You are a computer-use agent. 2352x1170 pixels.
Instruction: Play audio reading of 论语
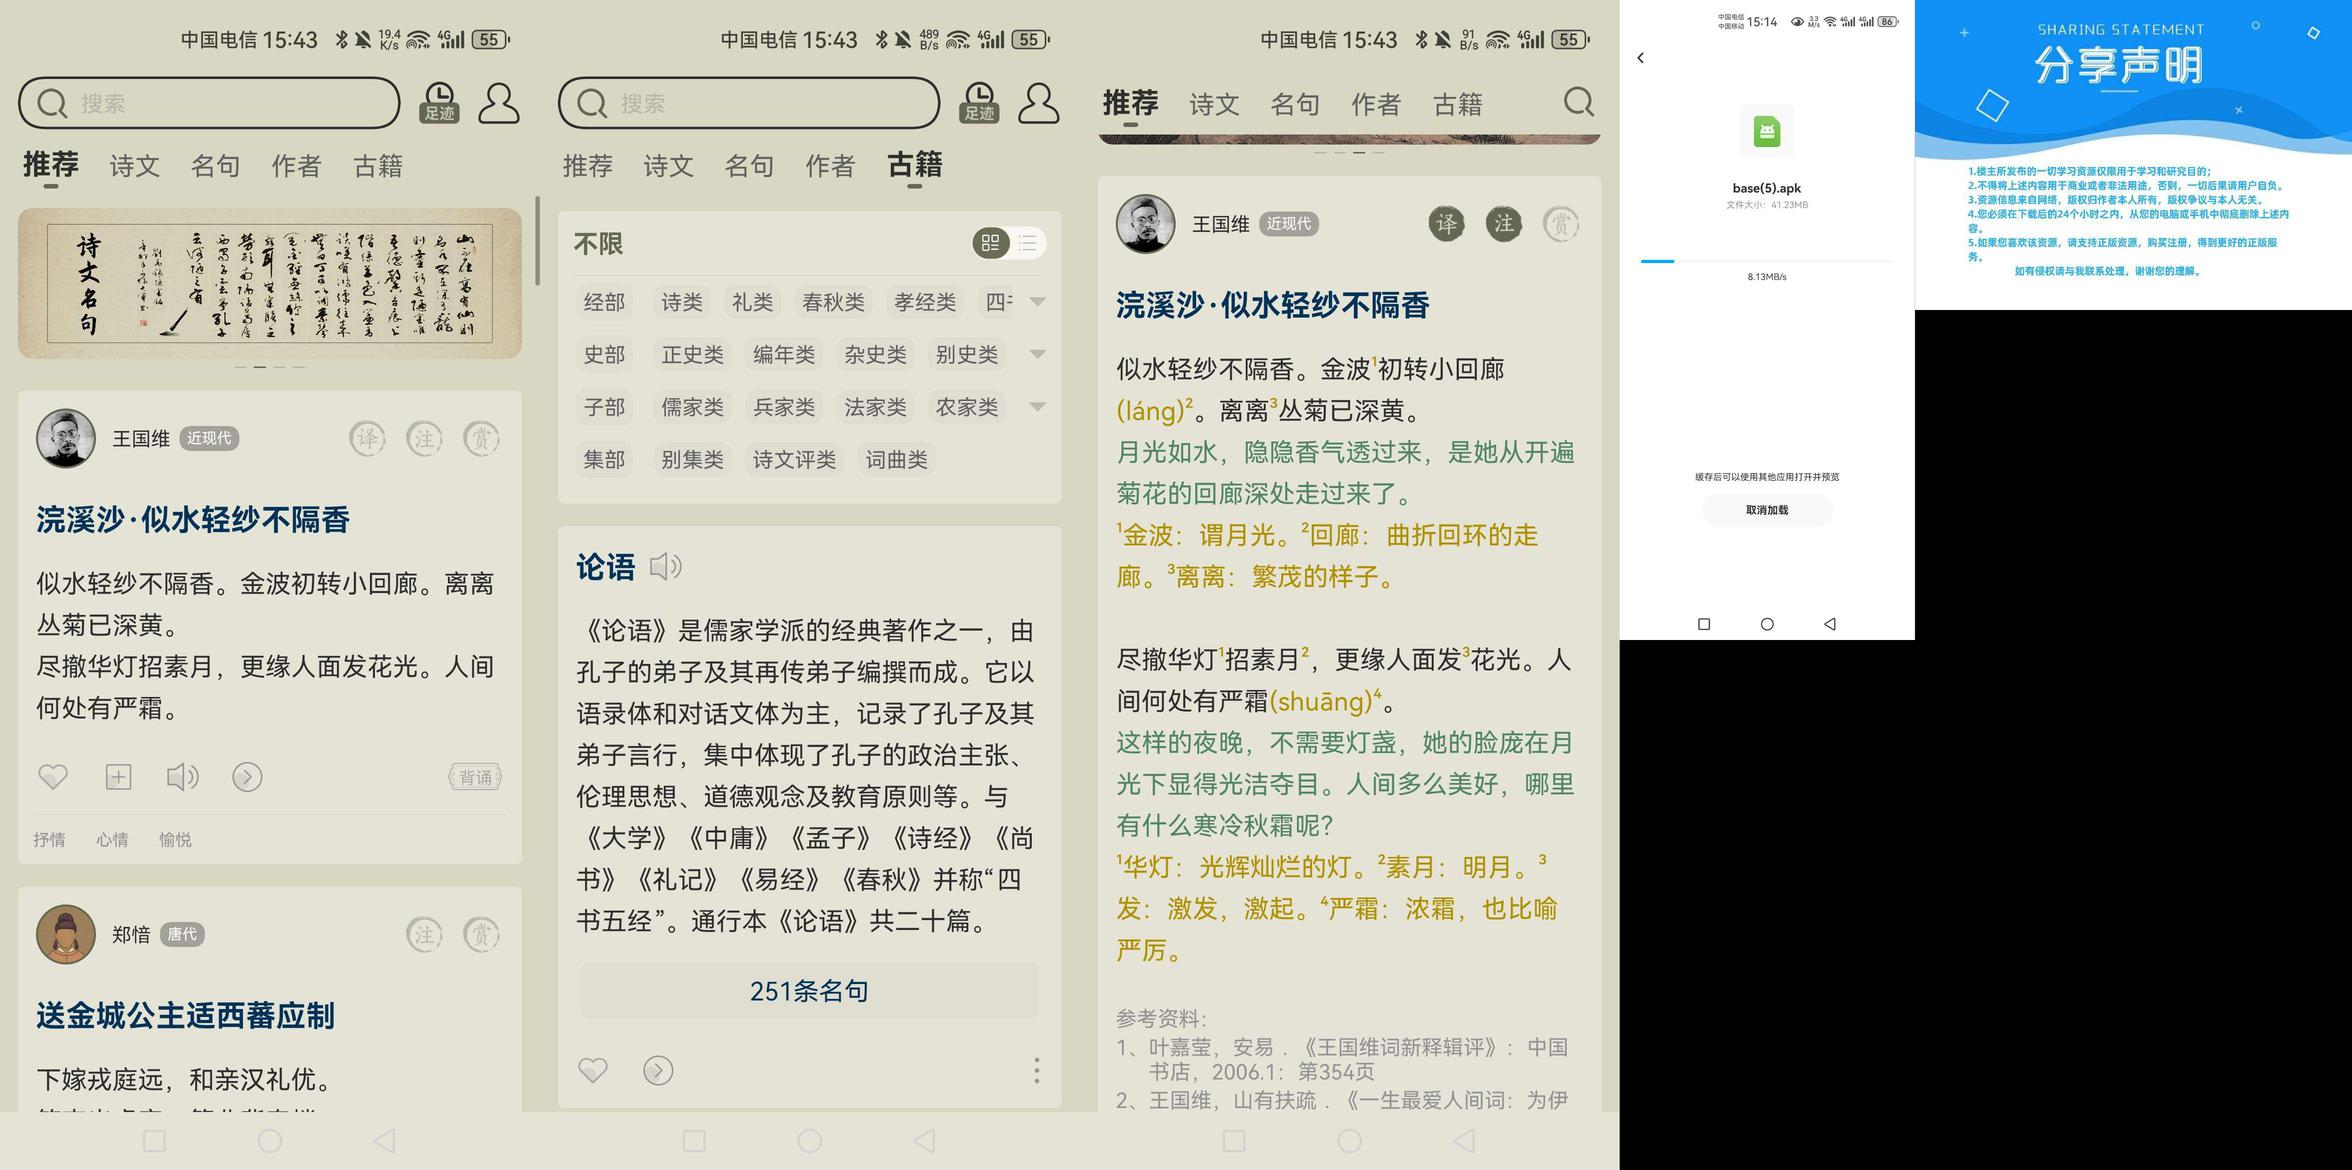tap(666, 567)
